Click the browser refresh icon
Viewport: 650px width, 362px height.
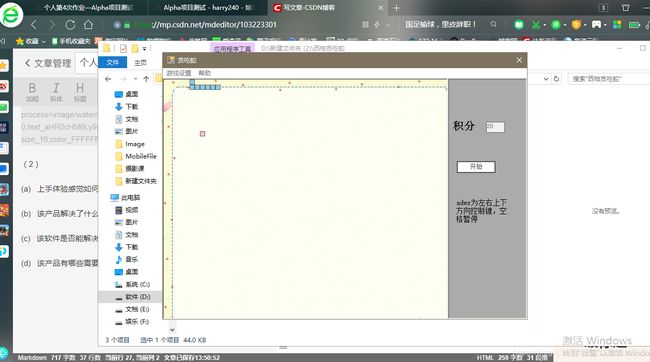pyautogui.click(x=70, y=25)
